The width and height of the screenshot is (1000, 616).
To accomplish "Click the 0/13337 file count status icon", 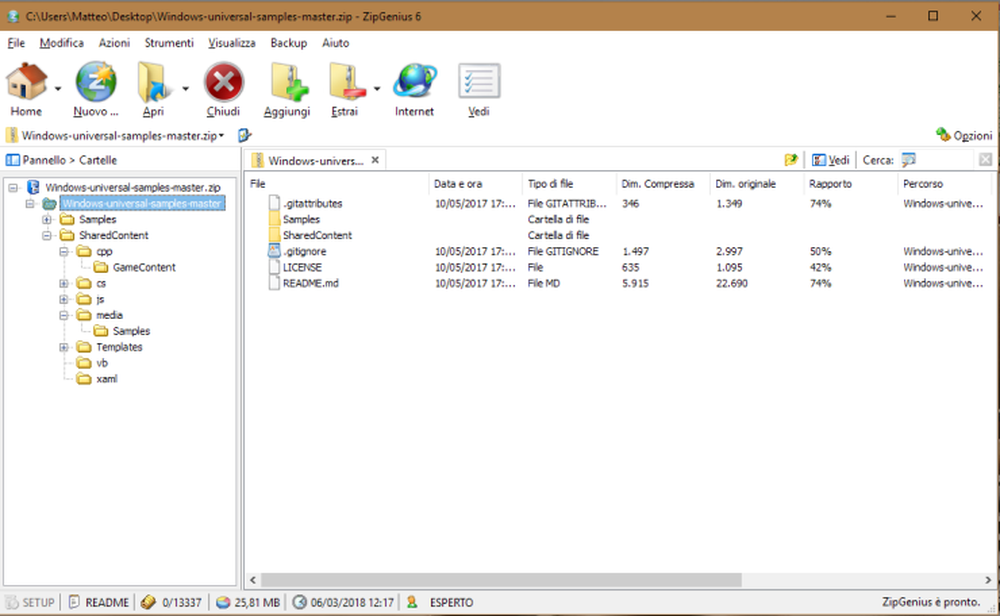I will click(x=148, y=602).
